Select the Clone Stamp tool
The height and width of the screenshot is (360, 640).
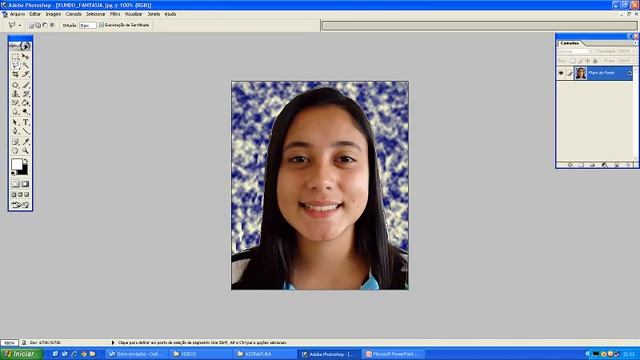coord(16,94)
